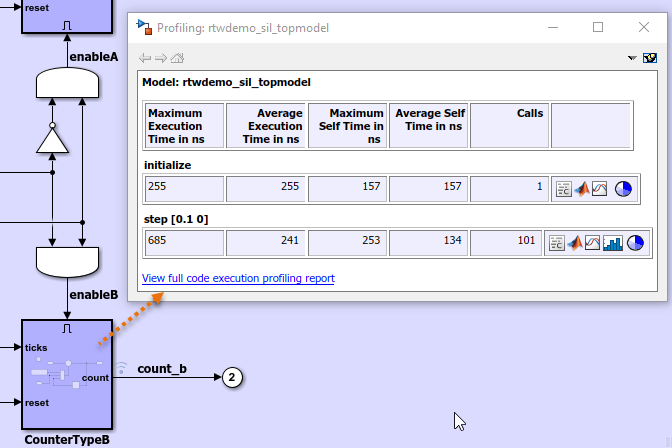
Task: Click the calls value 1 in initialize row
Action: point(510,189)
